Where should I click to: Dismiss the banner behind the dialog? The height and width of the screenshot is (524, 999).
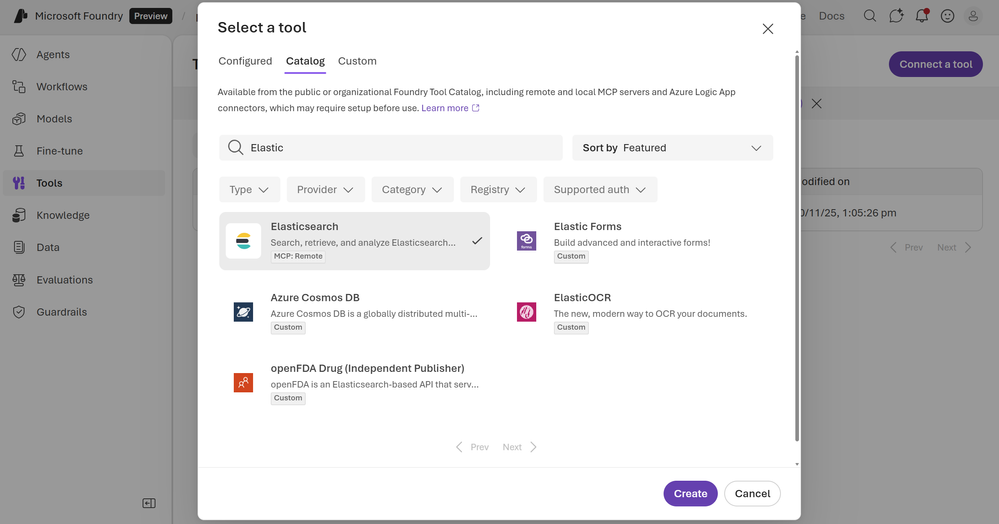point(816,103)
